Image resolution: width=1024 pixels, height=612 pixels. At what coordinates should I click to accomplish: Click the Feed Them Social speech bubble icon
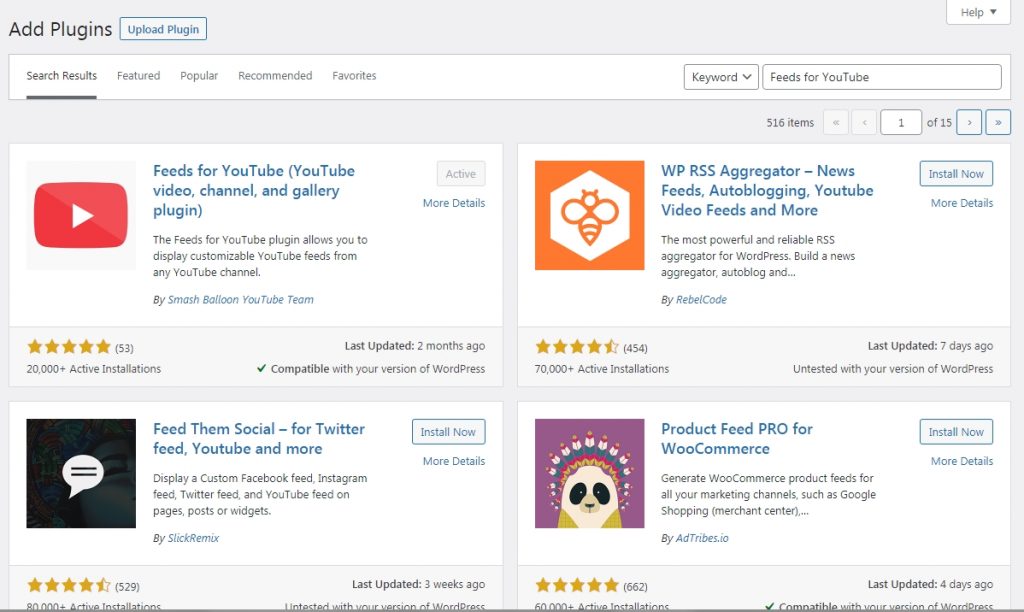coord(81,473)
